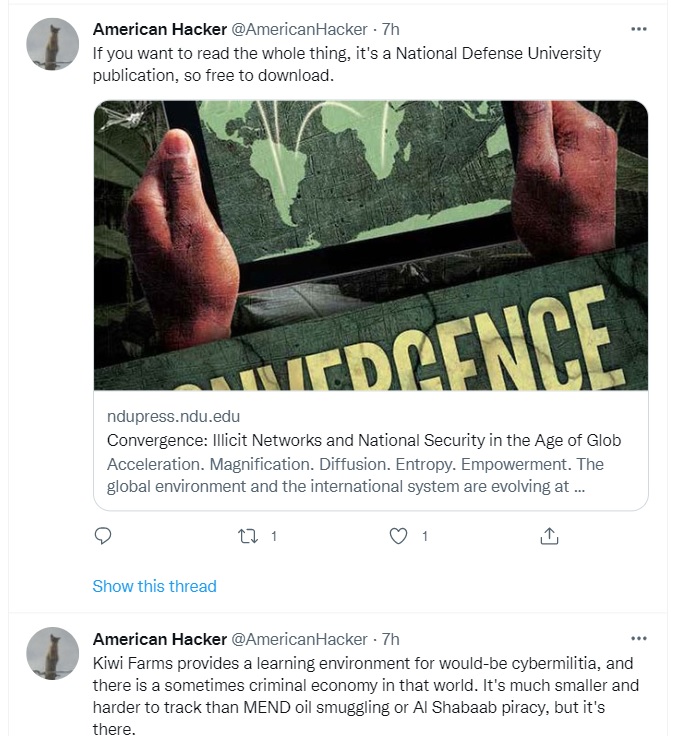Click the reply speech bubble icon
The image size is (677, 736).
[x=102, y=536]
